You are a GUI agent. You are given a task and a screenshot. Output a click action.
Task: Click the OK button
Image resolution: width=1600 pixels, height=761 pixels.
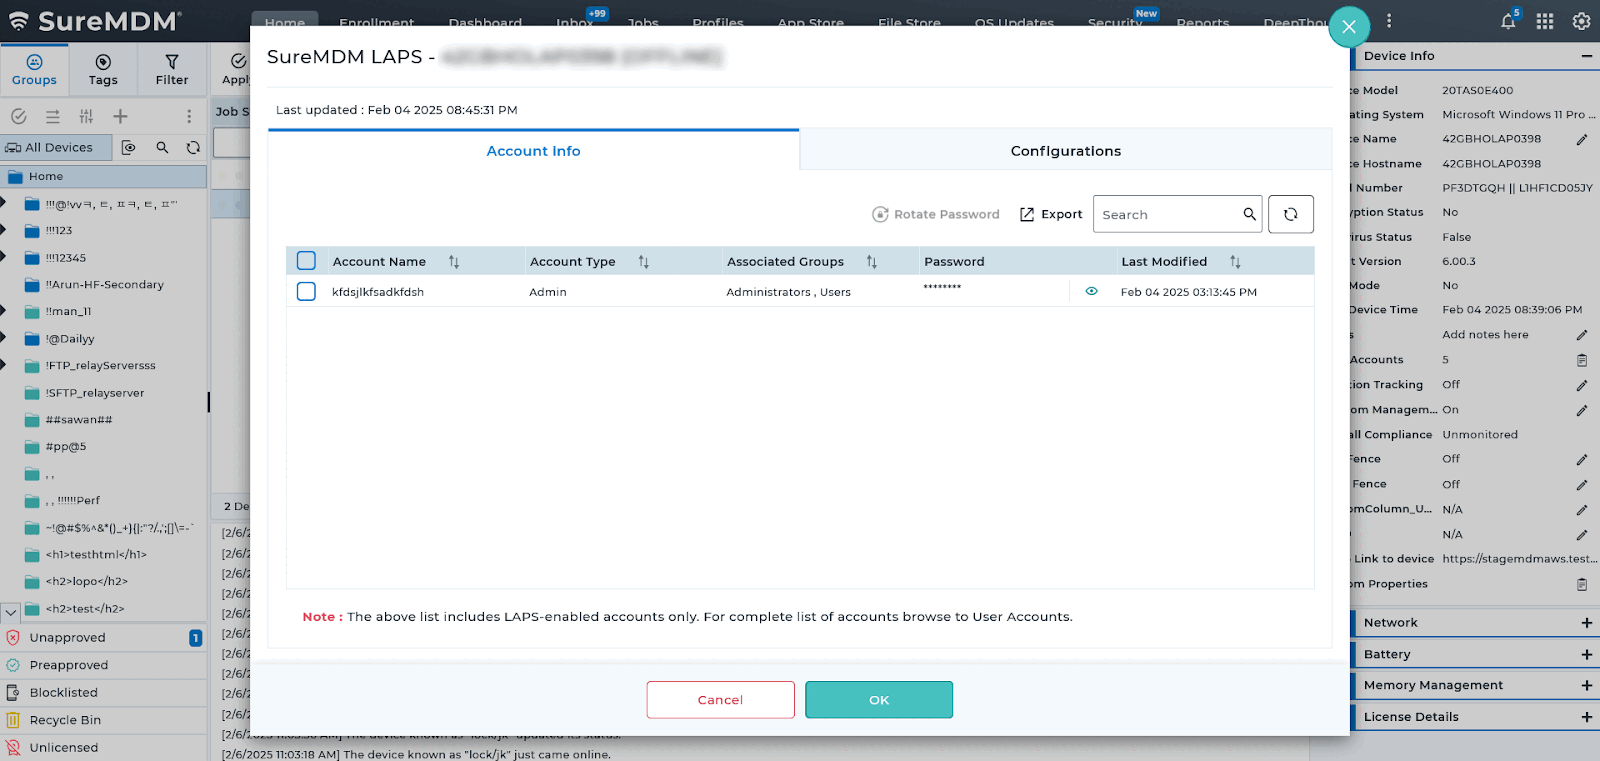coord(879,700)
